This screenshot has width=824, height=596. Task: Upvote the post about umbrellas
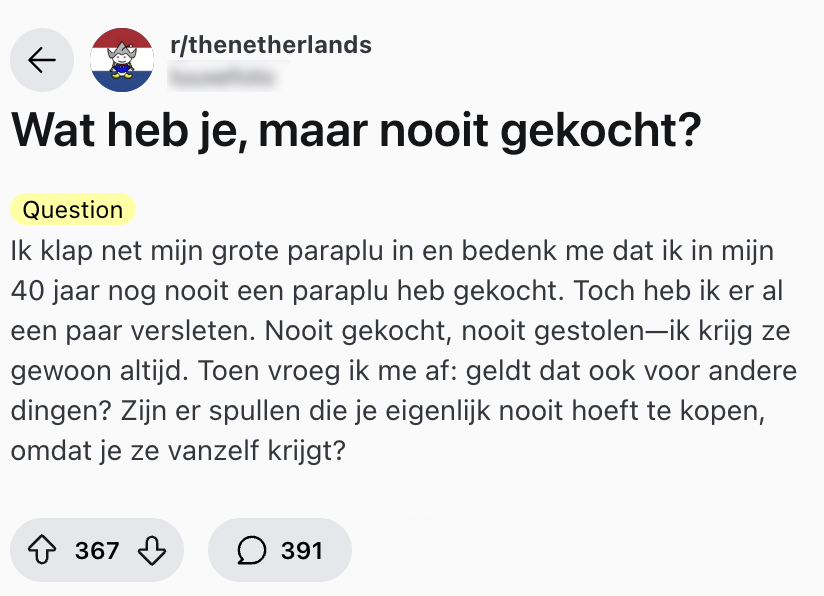point(41,550)
